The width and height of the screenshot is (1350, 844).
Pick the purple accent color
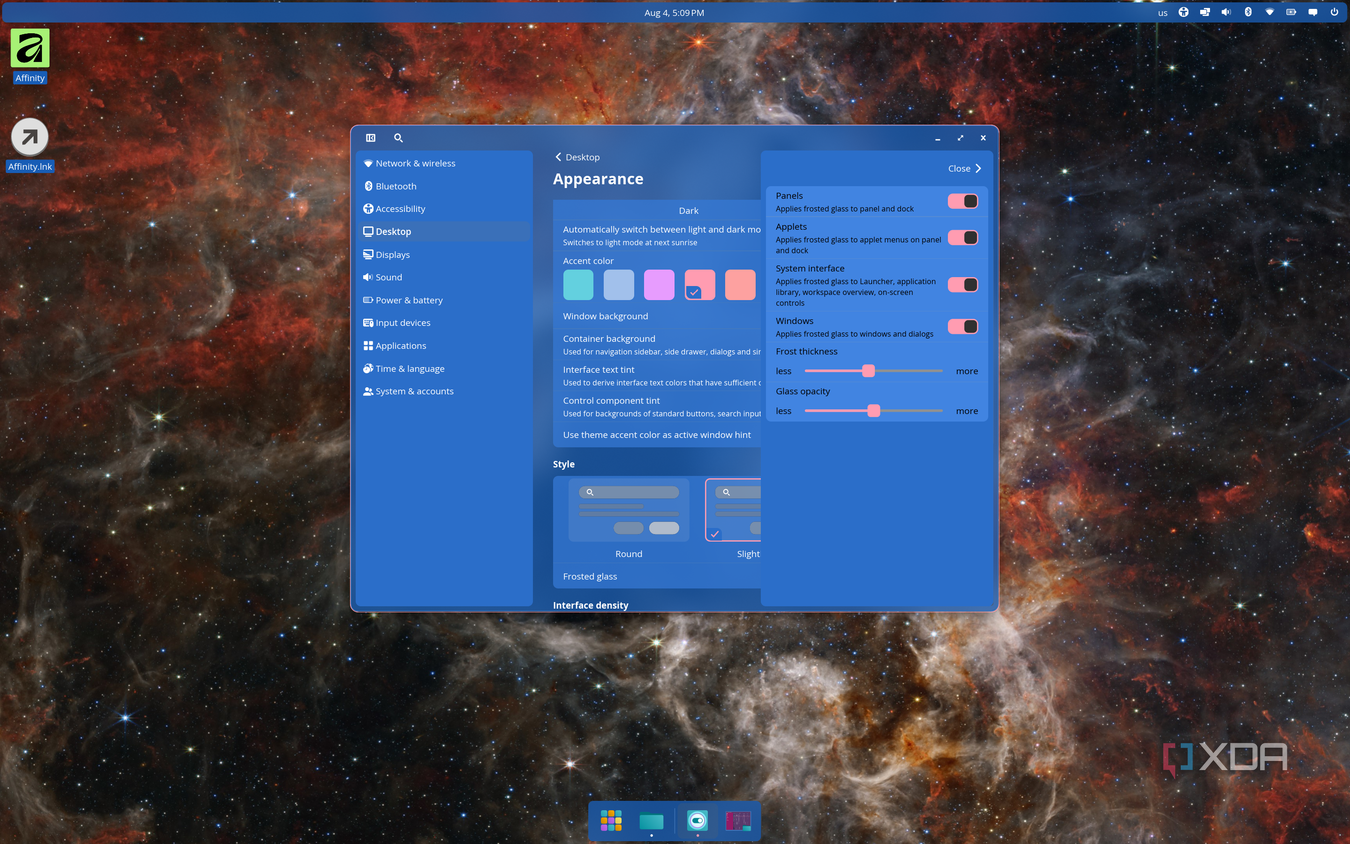[659, 285]
